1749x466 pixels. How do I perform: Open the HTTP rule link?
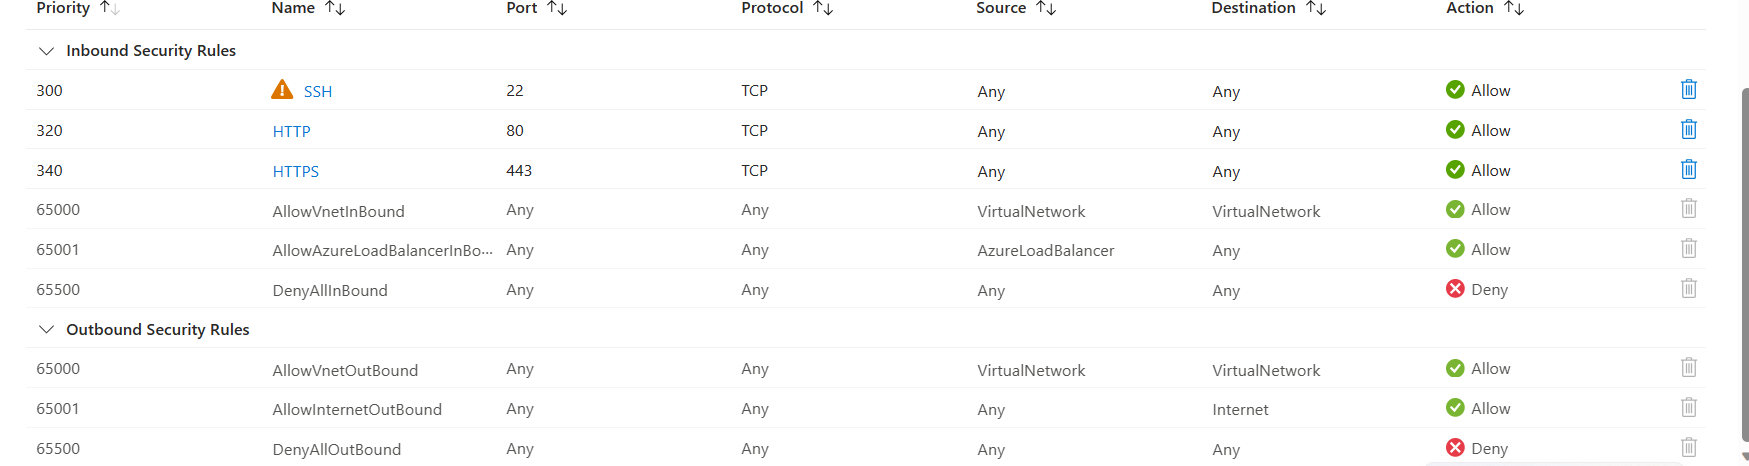(292, 131)
